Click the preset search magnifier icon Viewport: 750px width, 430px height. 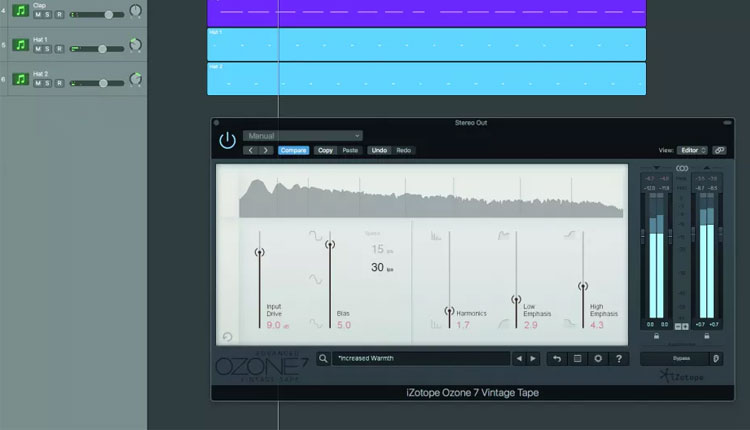324,358
